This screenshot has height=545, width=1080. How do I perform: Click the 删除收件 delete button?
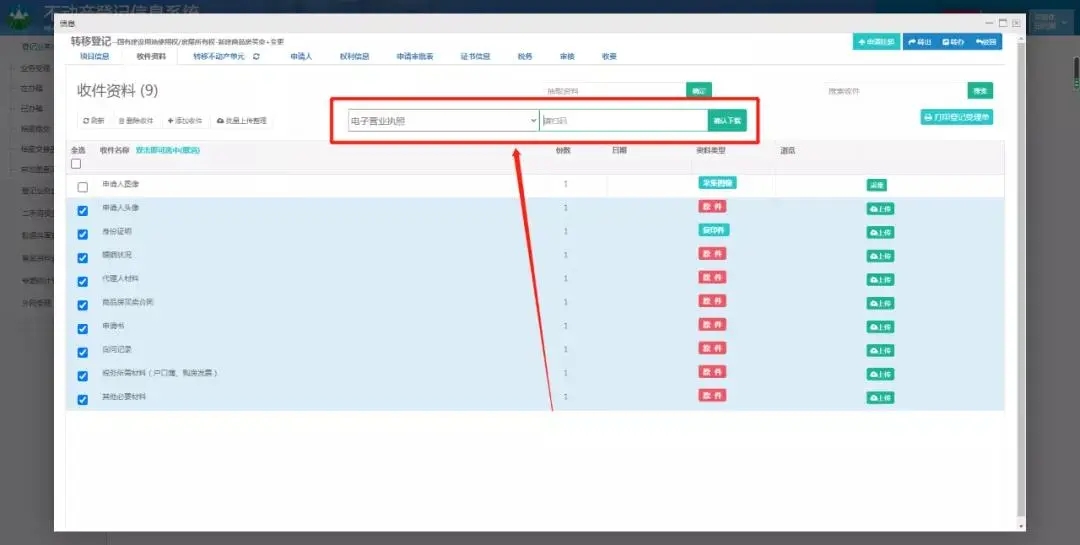pos(136,121)
